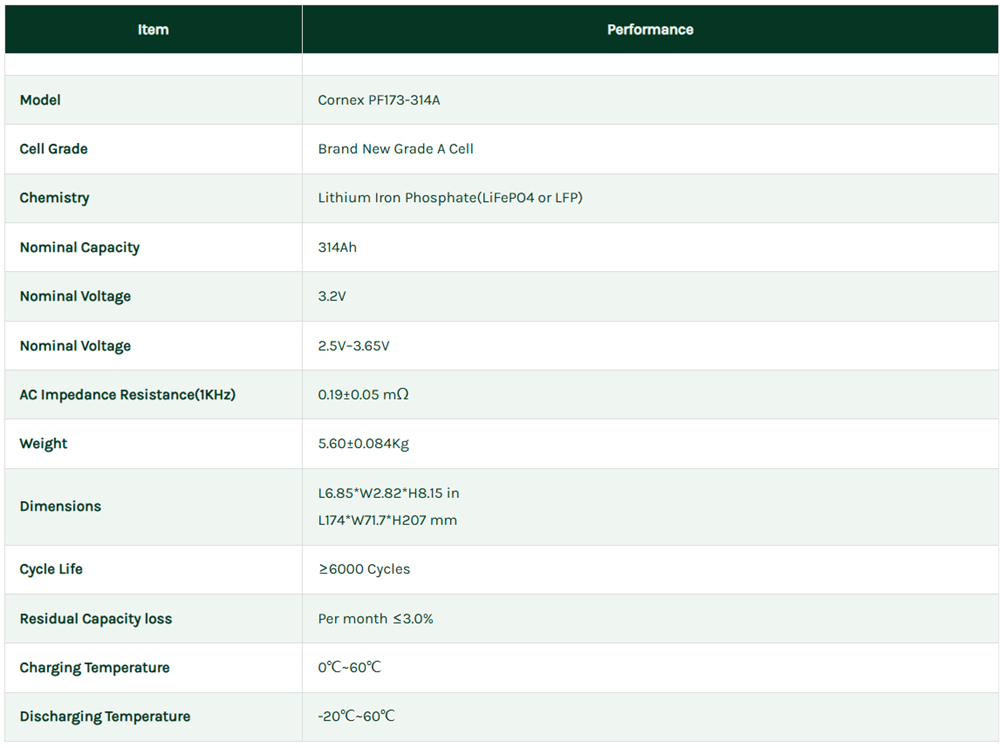Select the Lithium Iron Phosphate chemistry value
The height and width of the screenshot is (748, 1000).
450,198
